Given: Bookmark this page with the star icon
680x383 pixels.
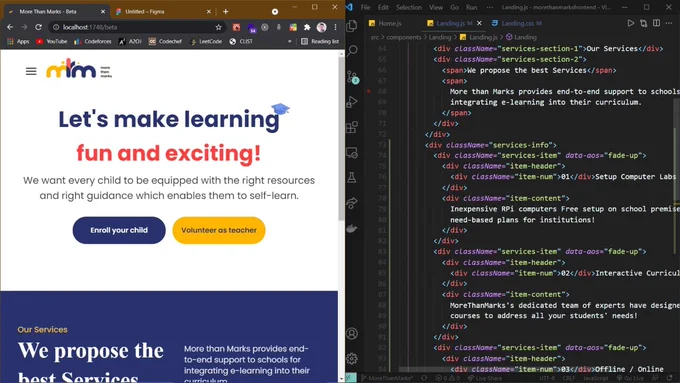Looking at the screenshot, I should tap(219, 27).
